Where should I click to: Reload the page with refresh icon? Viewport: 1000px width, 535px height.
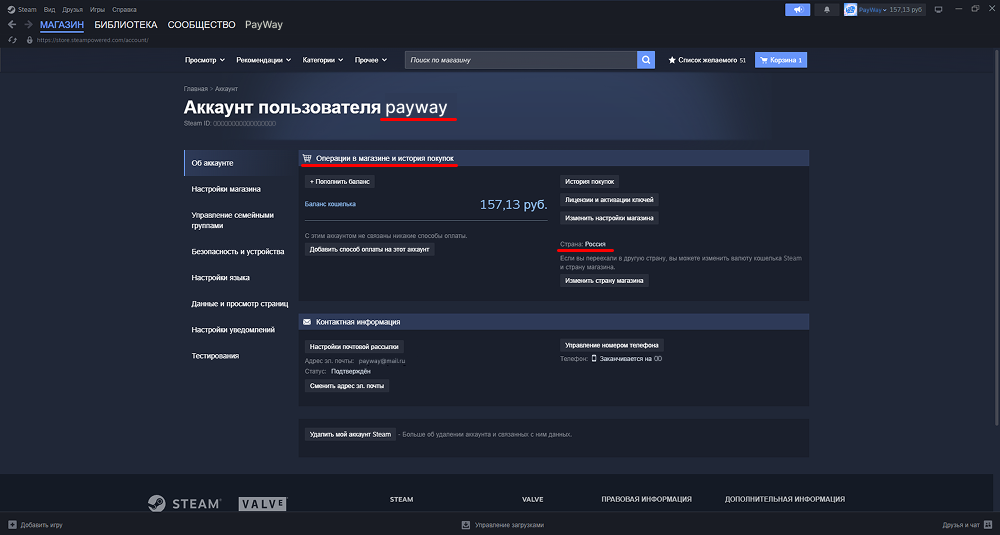pyautogui.click(x=12, y=40)
